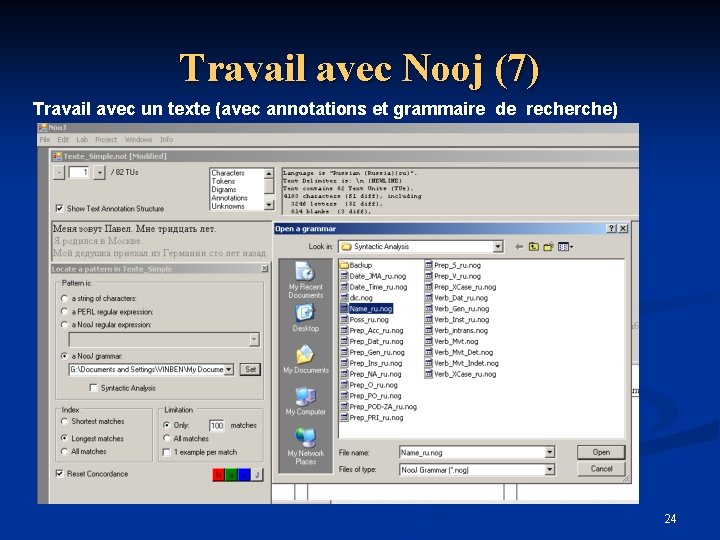Select the Verb_XCase_ru.nog file
This screenshot has height=540, width=720.
461,374
